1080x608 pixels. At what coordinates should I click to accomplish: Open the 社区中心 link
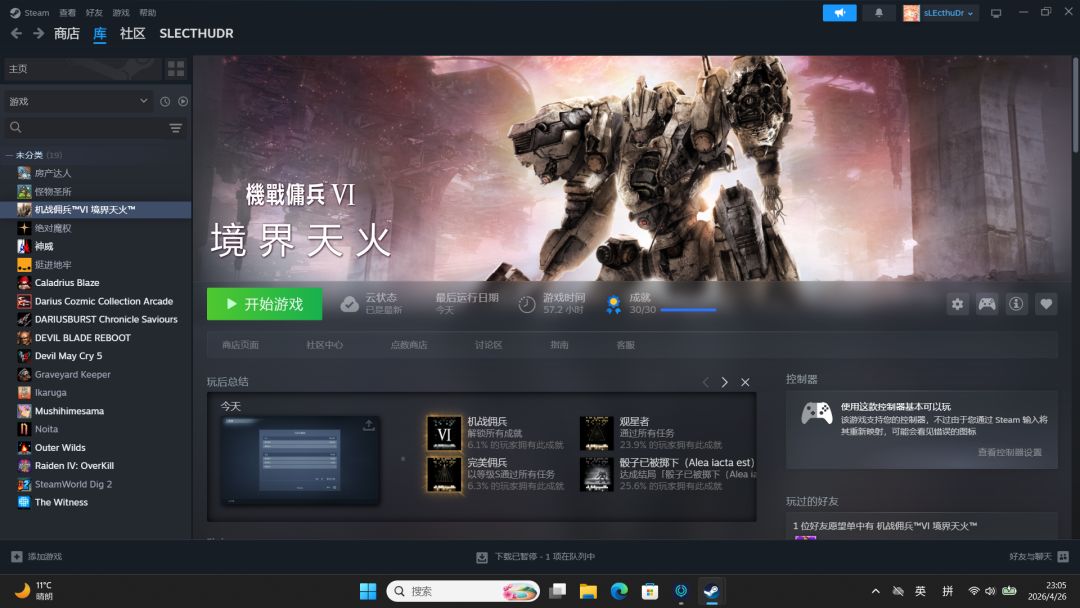click(x=324, y=345)
